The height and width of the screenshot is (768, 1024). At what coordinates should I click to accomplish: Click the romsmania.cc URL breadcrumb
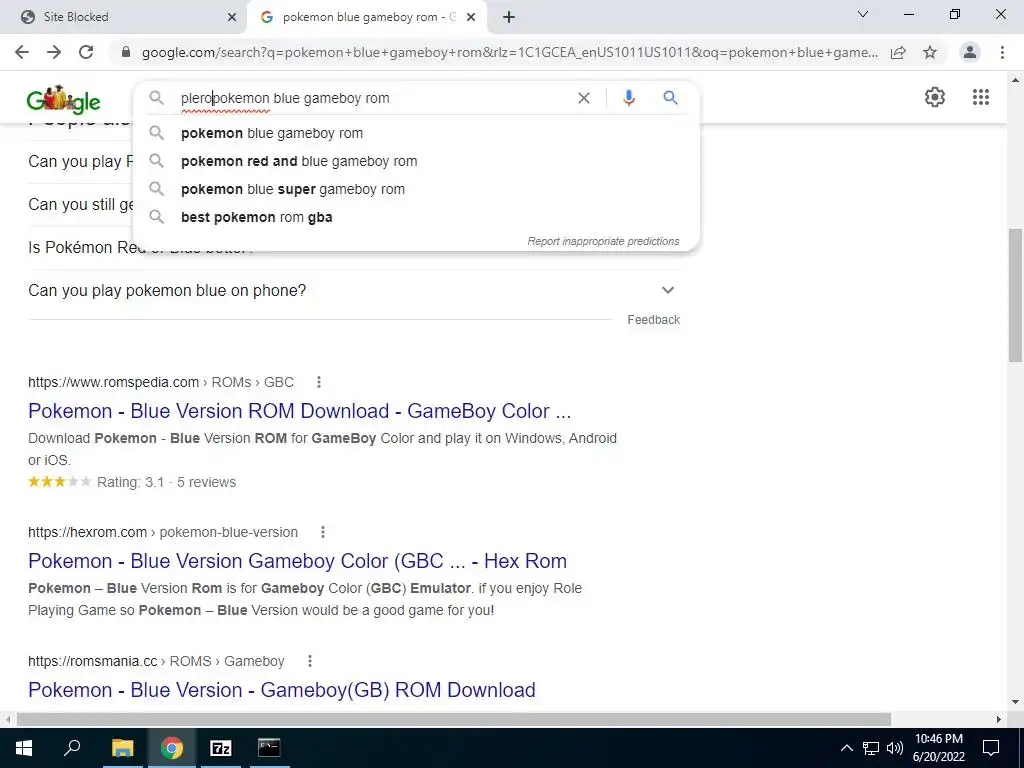156,661
